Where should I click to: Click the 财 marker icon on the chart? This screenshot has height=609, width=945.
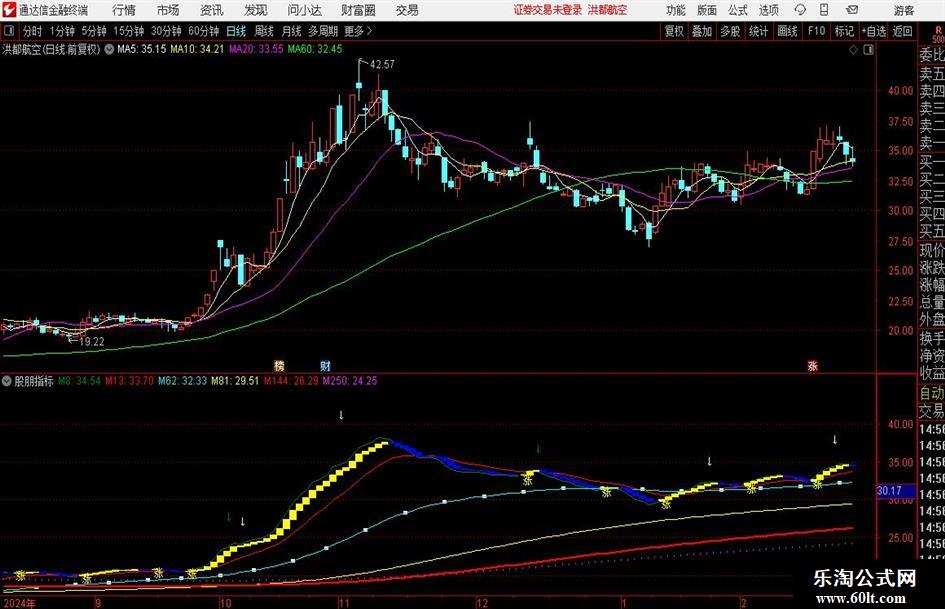click(x=325, y=365)
